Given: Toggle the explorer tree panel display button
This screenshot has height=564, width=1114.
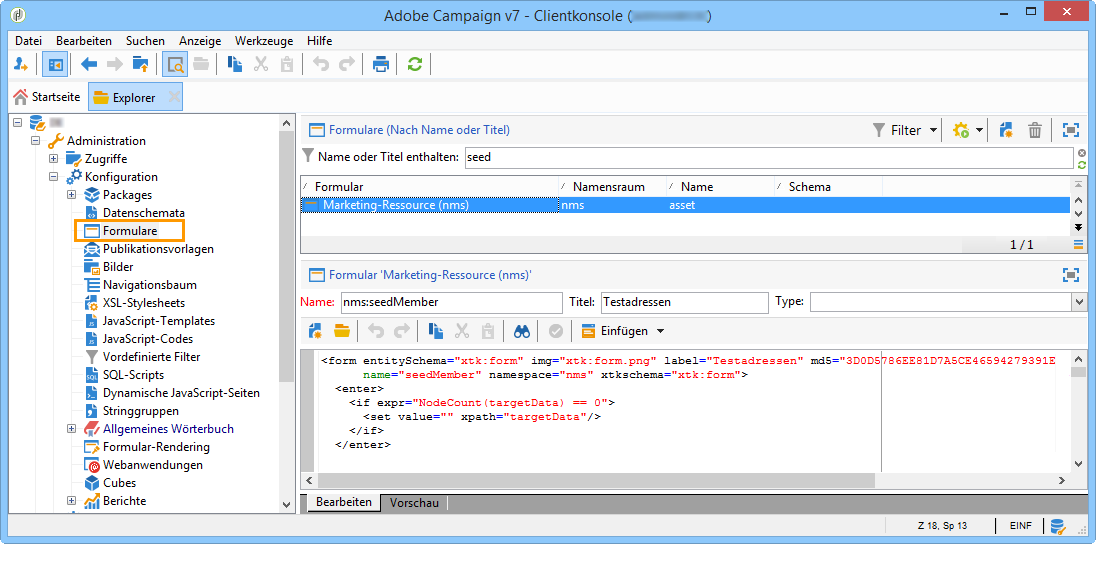Looking at the screenshot, I should 55,64.
